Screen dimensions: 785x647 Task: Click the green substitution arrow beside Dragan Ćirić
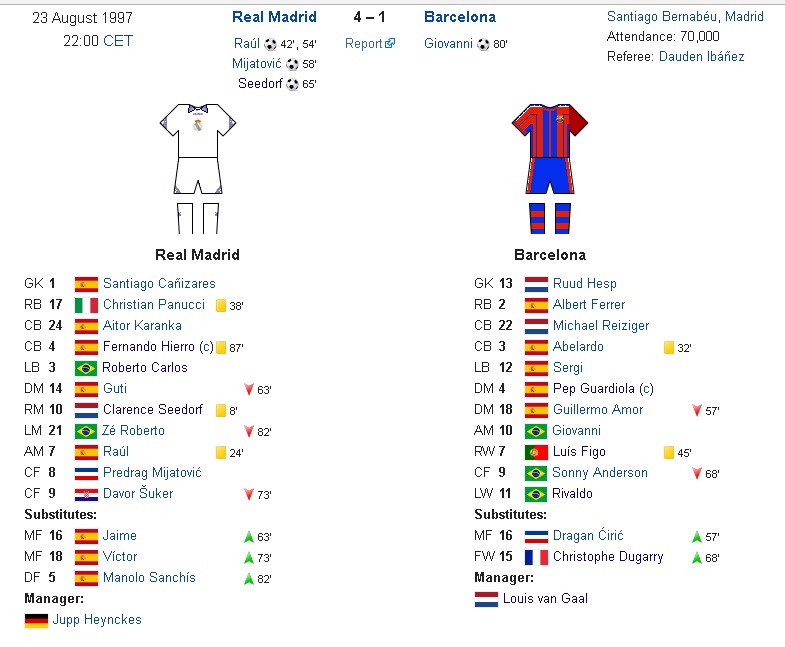point(697,537)
